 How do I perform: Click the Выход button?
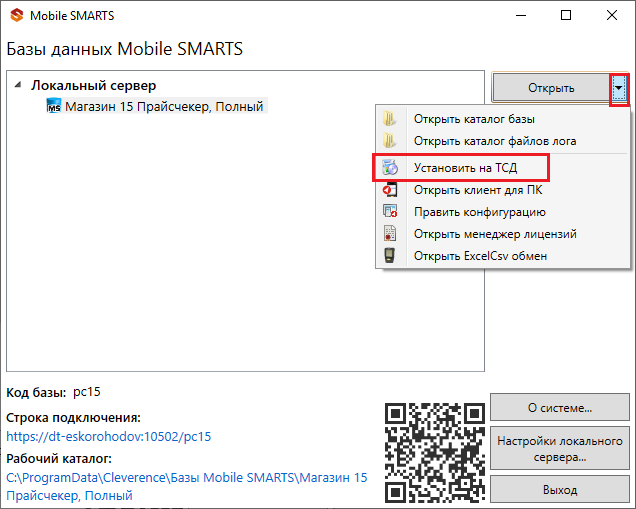[x=560, y=490]
